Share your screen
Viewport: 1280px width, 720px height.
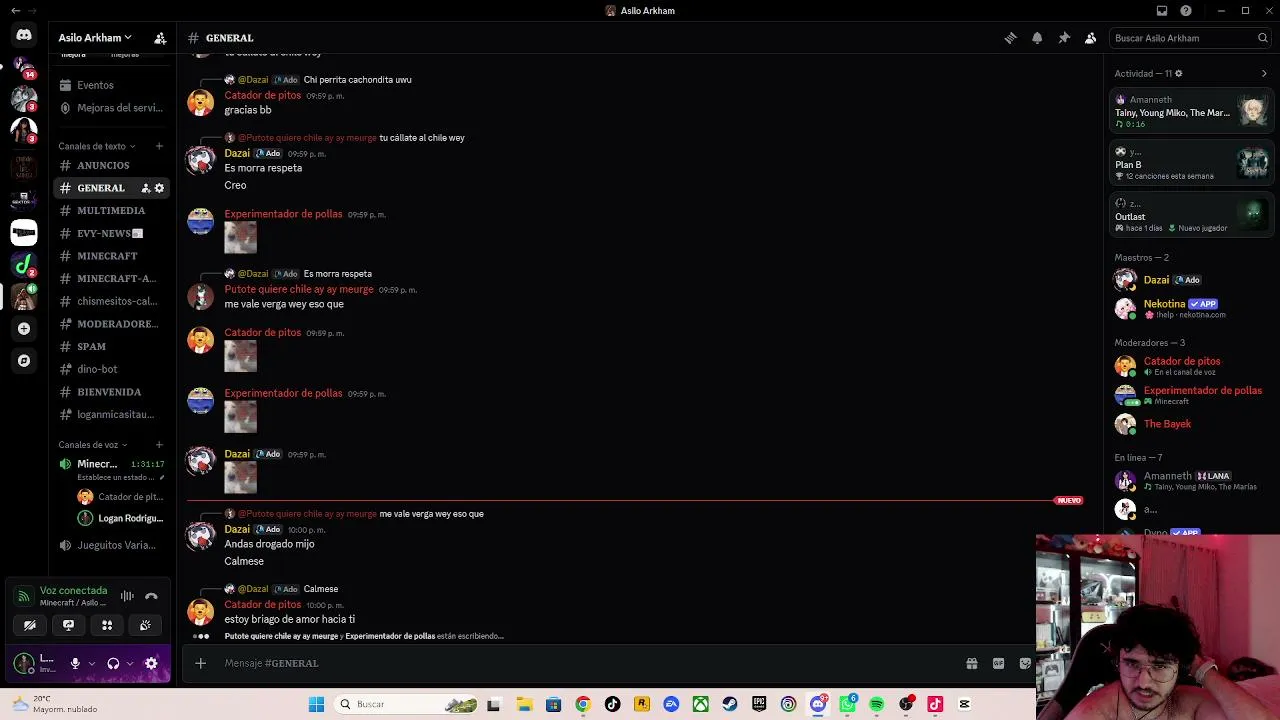(68, 625)
